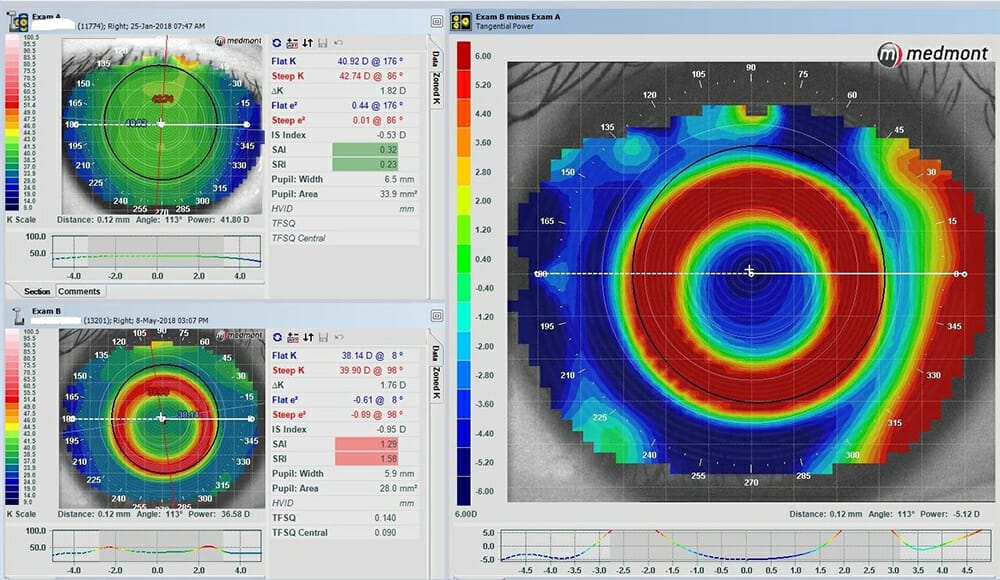Click the refresh icon in Exam B's data toolbar
Image resolution: width=1000 pixels, height=580 pixels.
[x=278, y=337]
